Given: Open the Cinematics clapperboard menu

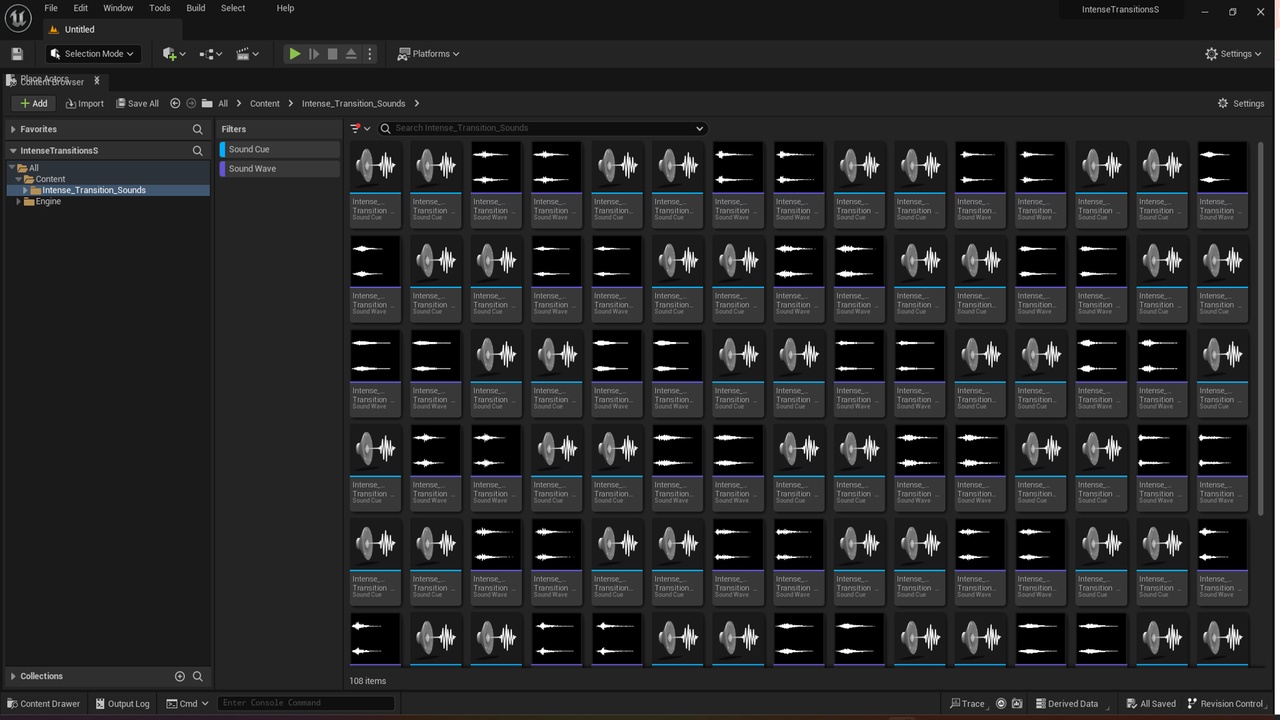Looking at the screenshot, I should (248, 54).
